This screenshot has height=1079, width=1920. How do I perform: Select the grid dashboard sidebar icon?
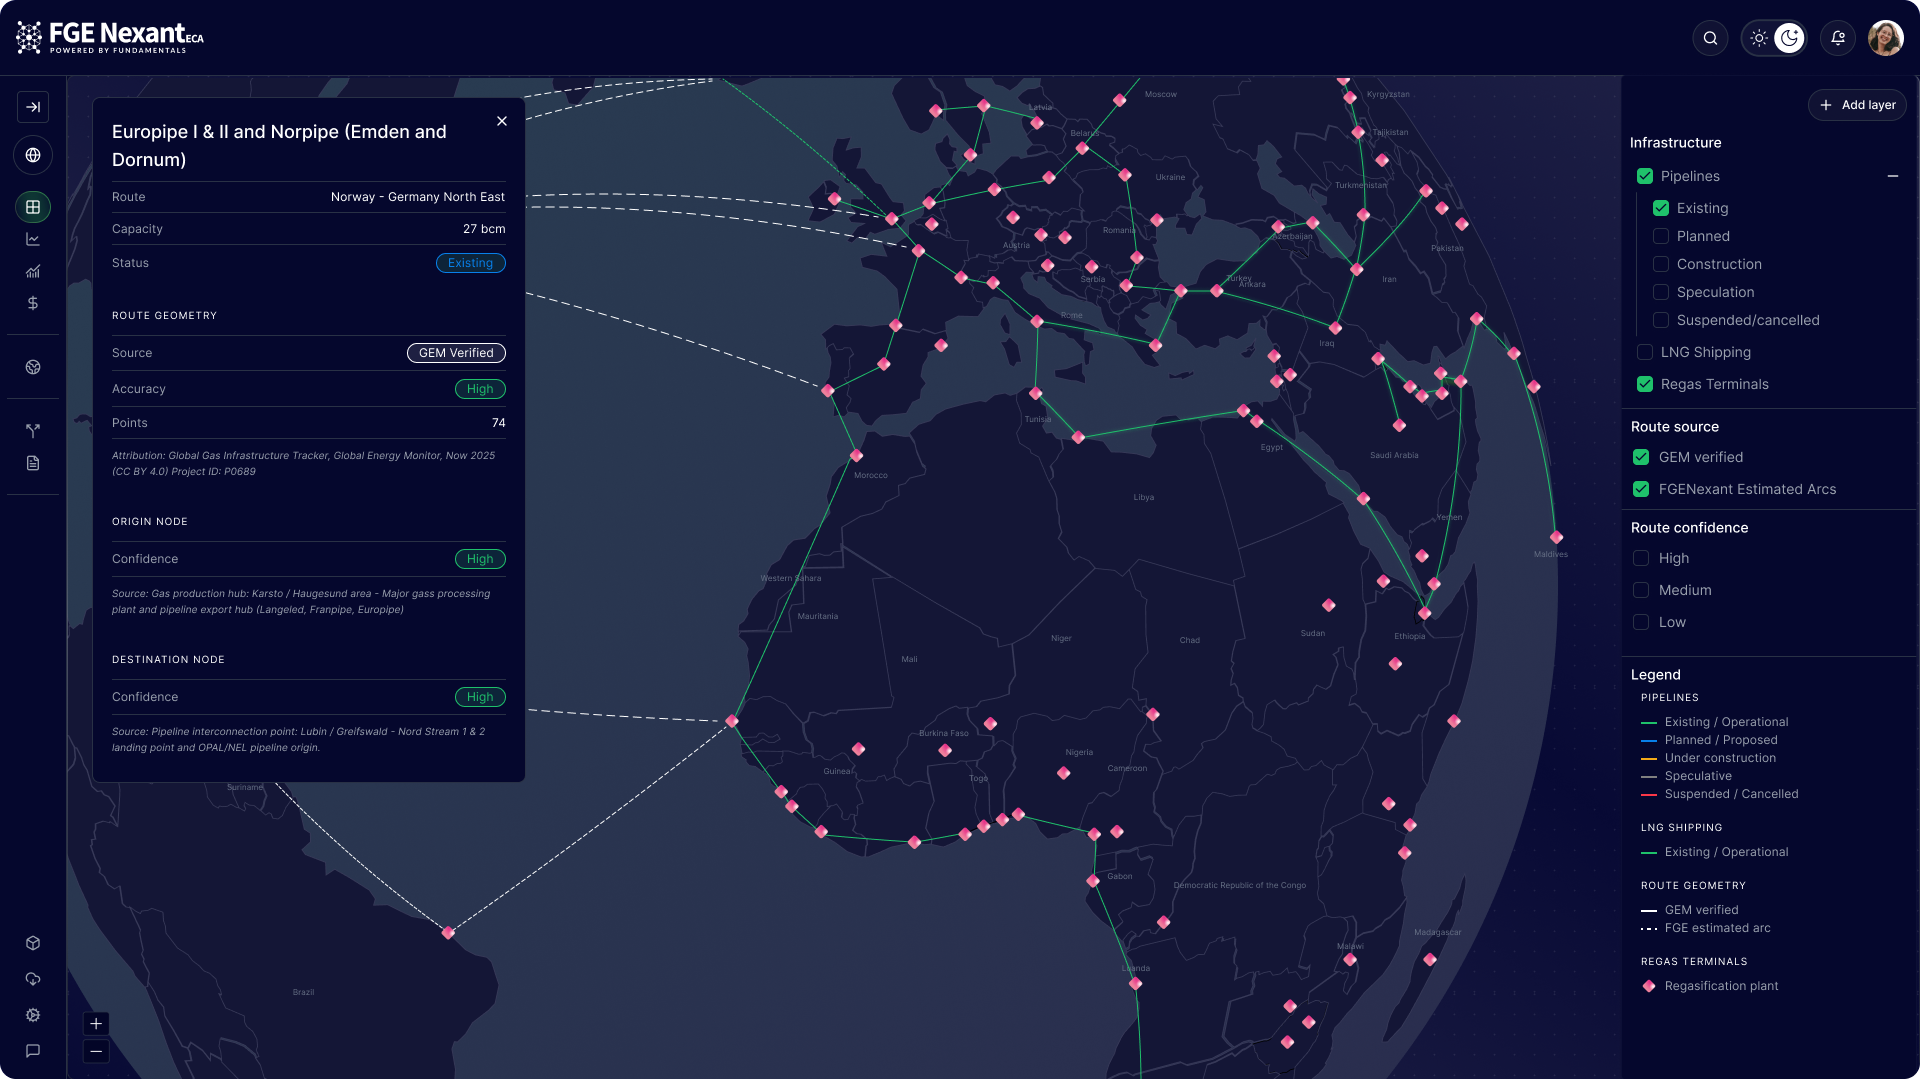pyautogui.click(x=33, y=207)
